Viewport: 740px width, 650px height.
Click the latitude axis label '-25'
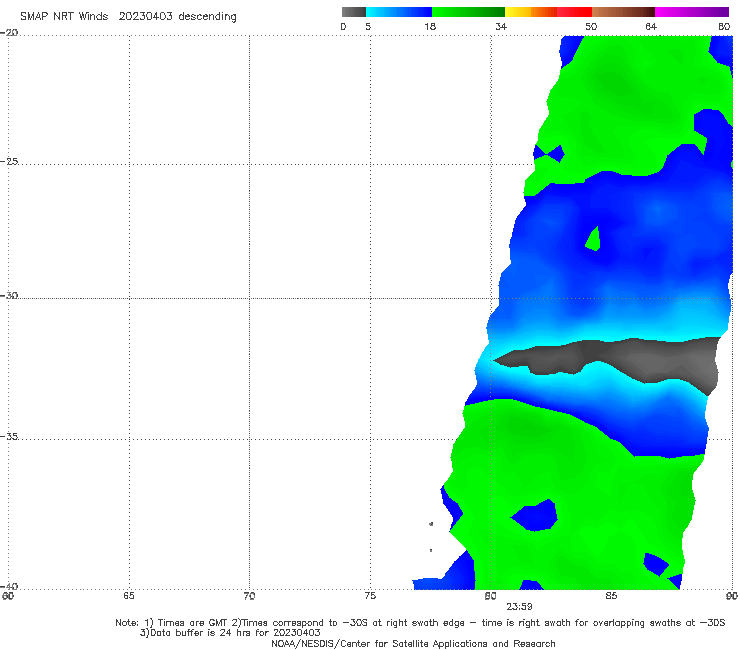click(9, 161)
